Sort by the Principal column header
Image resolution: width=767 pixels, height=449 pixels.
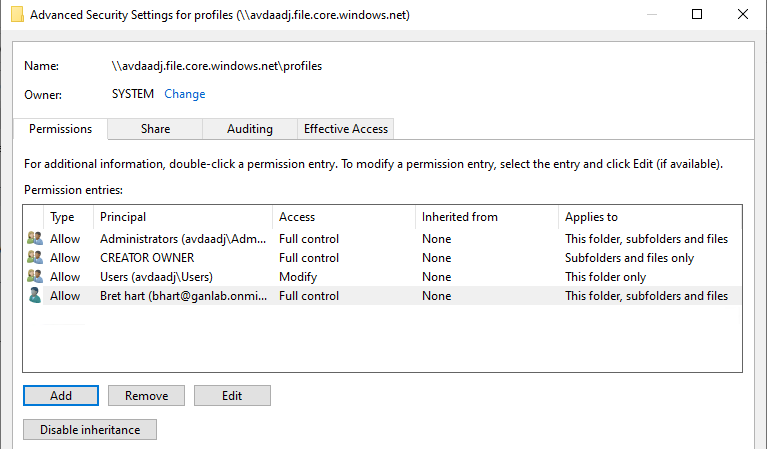pos(182,217)
